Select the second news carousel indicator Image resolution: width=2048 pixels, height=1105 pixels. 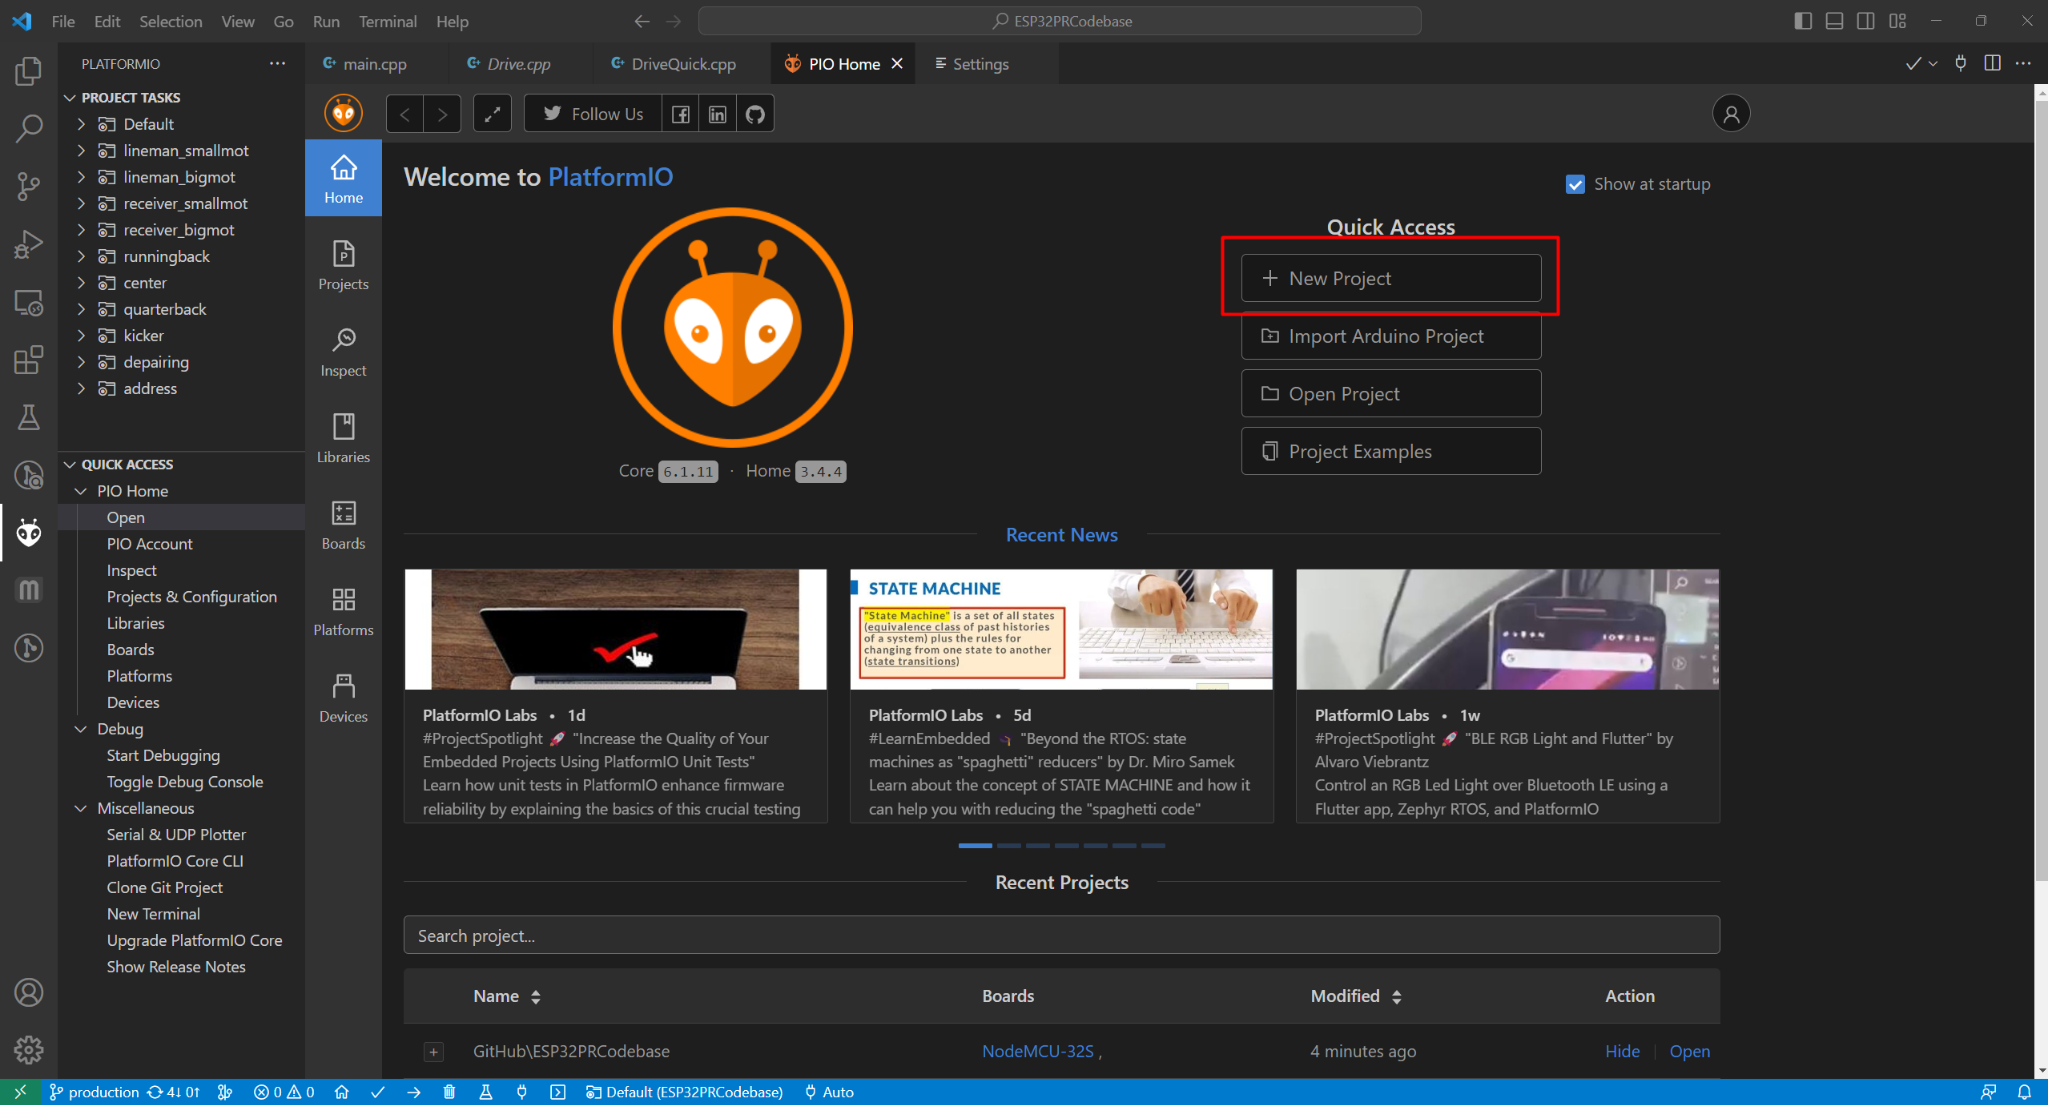click(1009, 846)
